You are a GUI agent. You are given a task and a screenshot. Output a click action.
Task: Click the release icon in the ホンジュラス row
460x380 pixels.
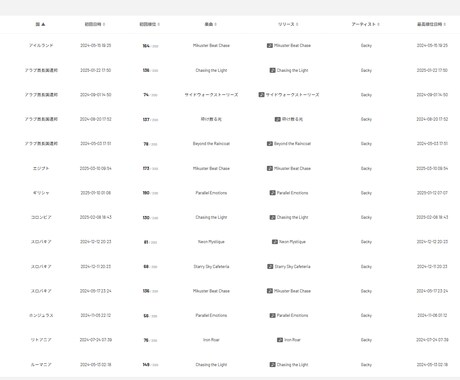tap(272, 315)
